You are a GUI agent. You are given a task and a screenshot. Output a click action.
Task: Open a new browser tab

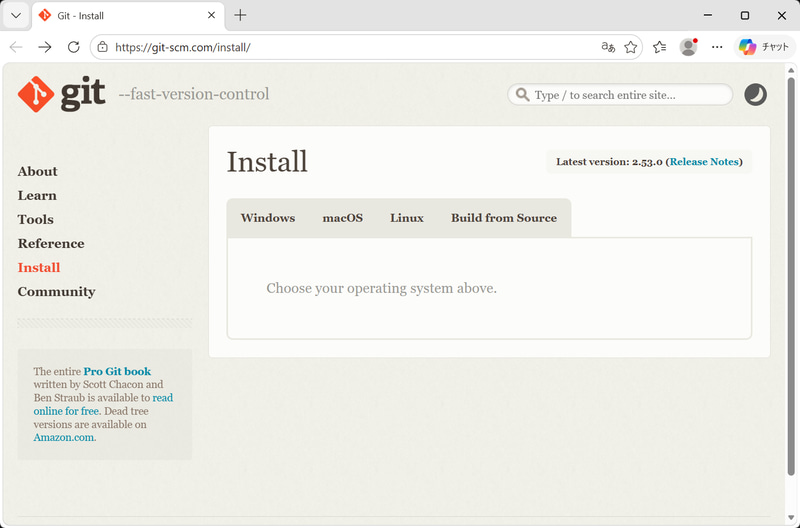240,16
